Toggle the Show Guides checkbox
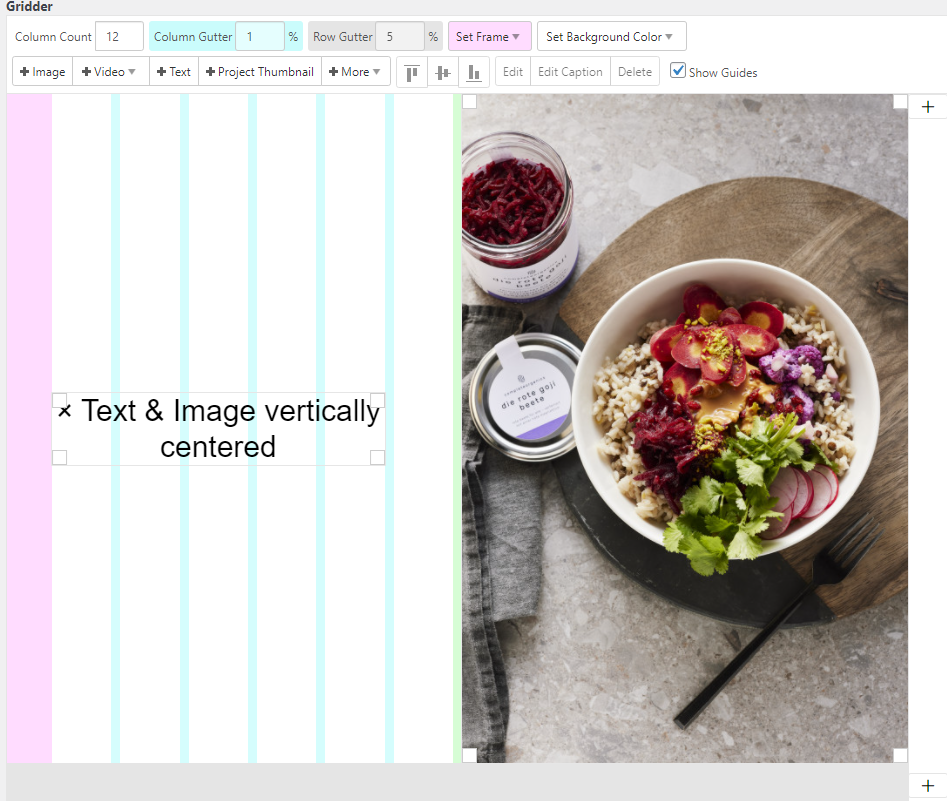 coord(678,71)
